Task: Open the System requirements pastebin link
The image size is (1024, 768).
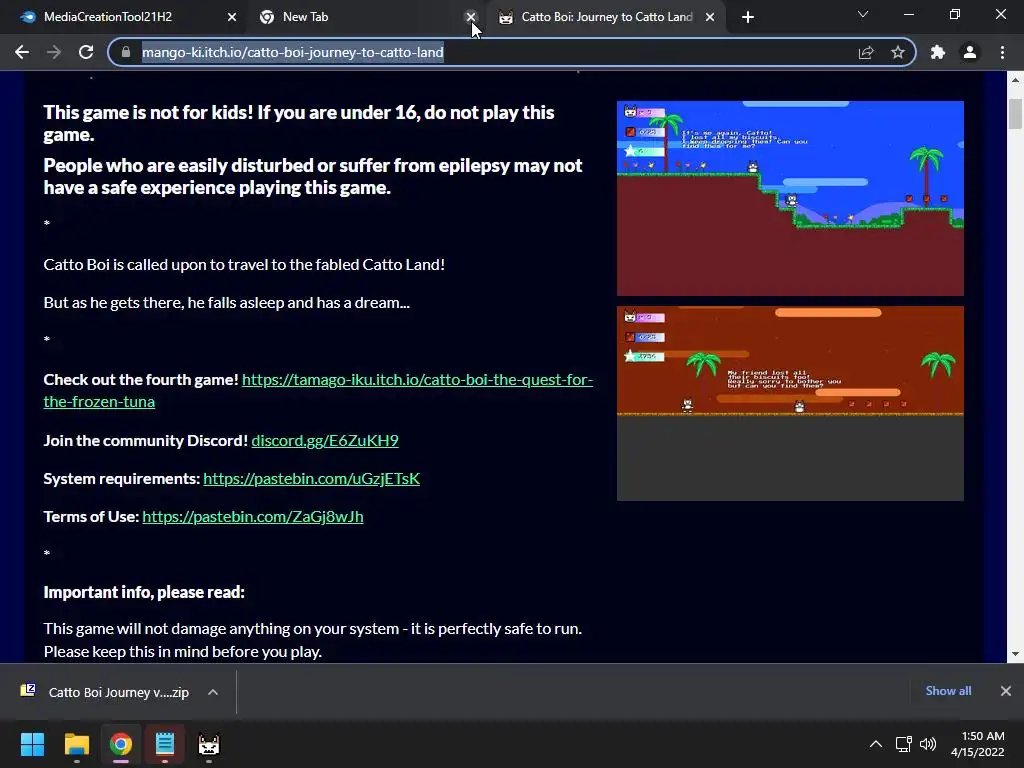Action: (312, 479)
